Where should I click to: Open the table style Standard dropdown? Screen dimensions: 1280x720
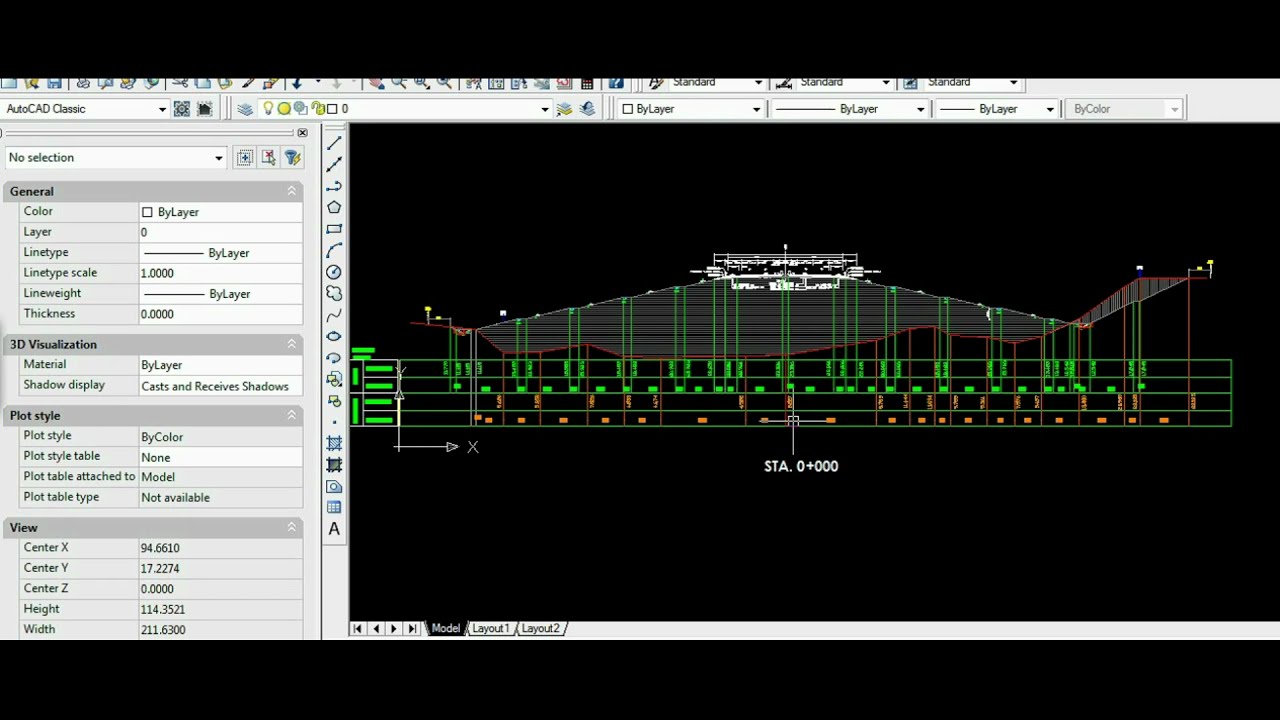tap(1013, 83)
